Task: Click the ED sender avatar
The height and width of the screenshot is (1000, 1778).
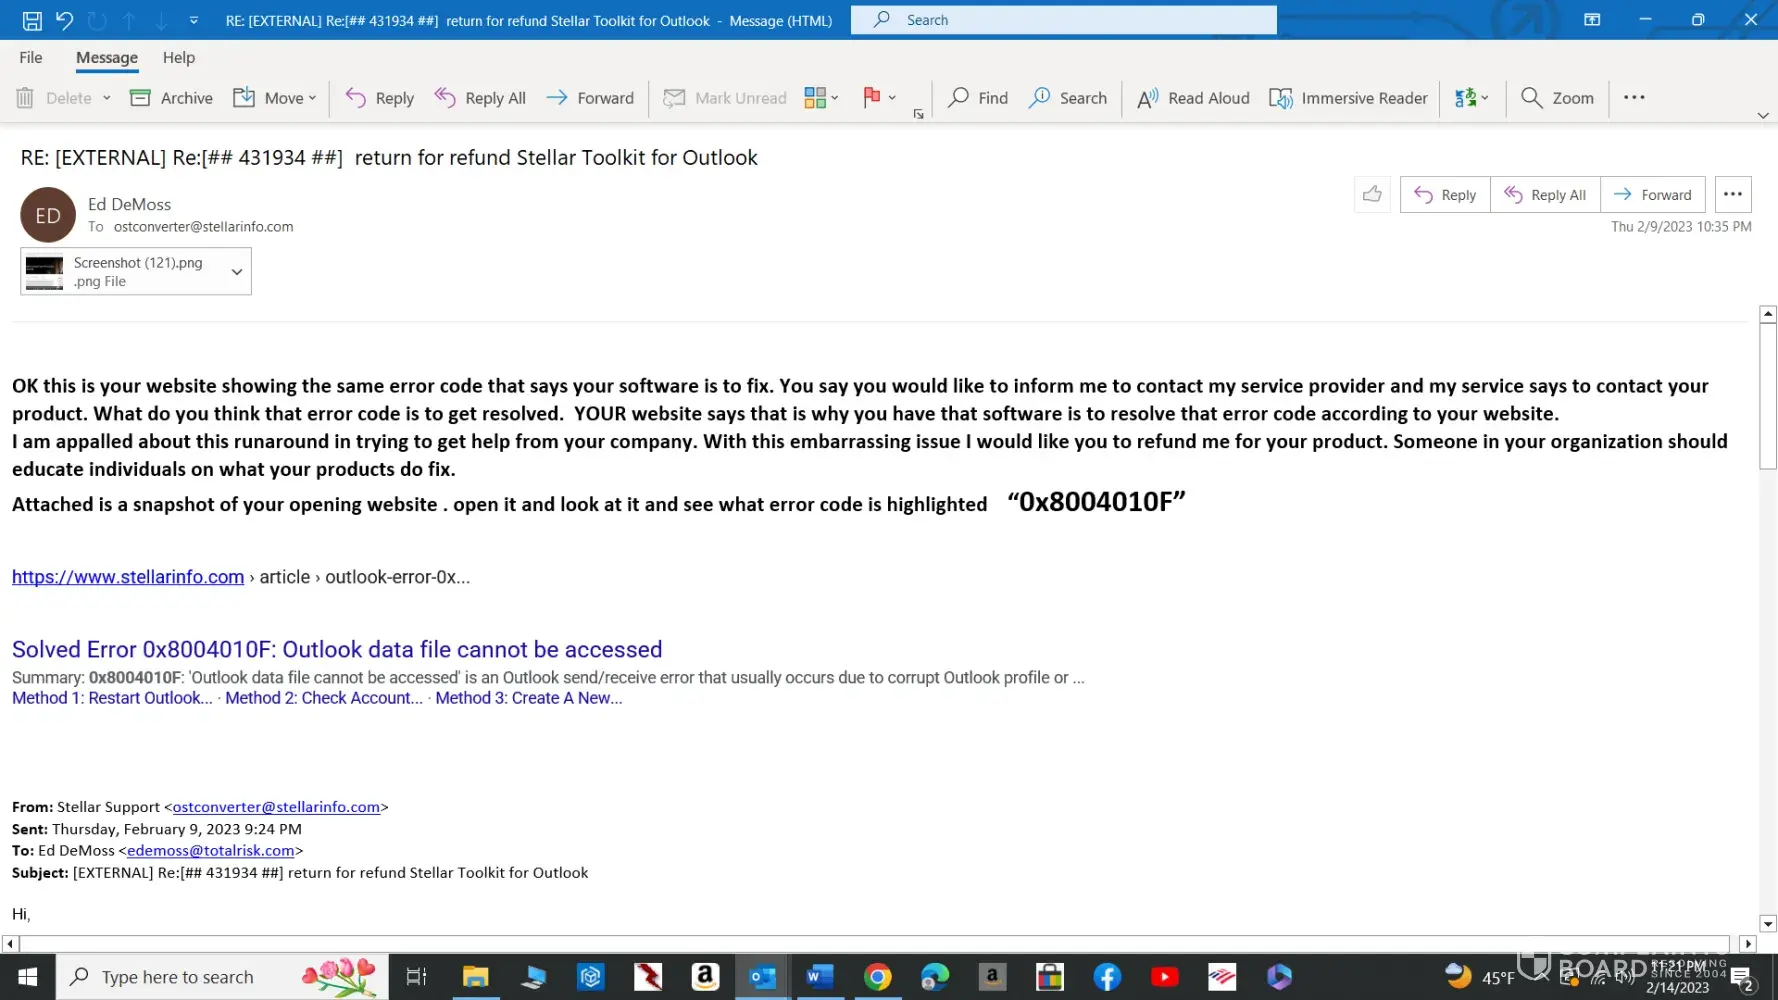Action: point(48,215)
